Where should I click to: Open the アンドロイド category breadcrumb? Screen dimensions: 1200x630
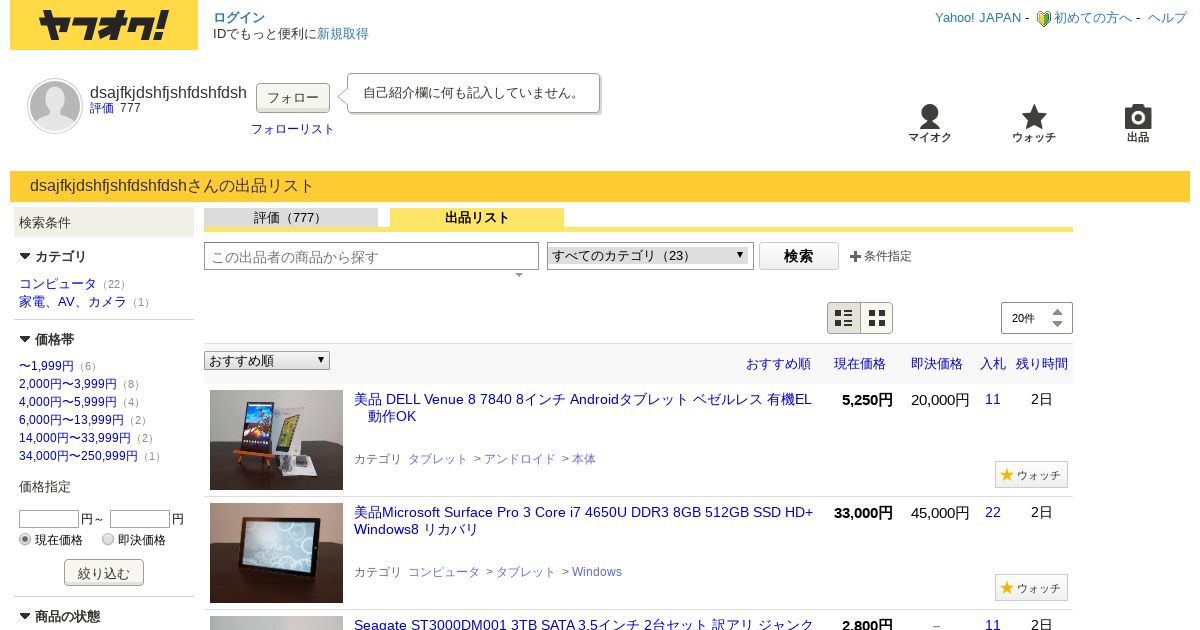(520, 459)
